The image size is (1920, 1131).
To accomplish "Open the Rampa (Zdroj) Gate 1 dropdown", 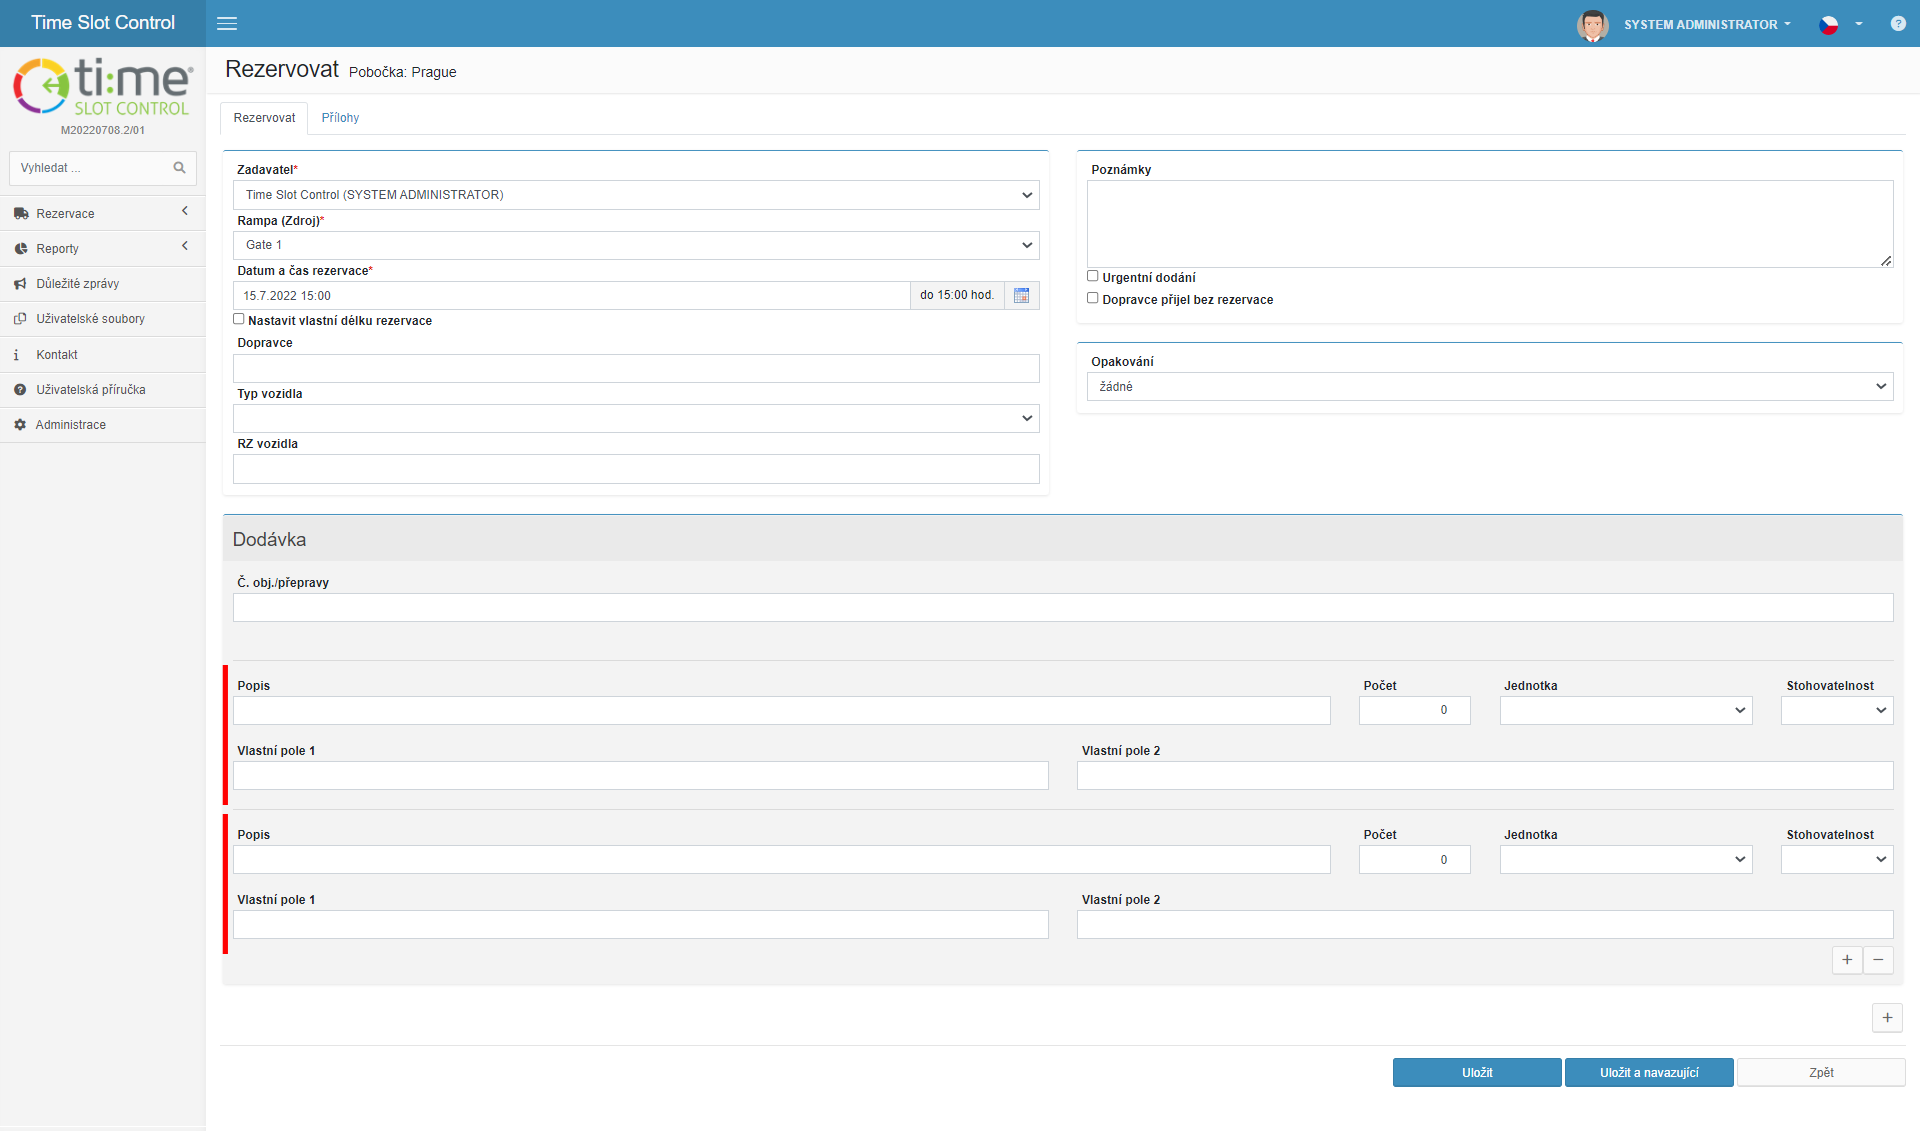I will (636, 245).
